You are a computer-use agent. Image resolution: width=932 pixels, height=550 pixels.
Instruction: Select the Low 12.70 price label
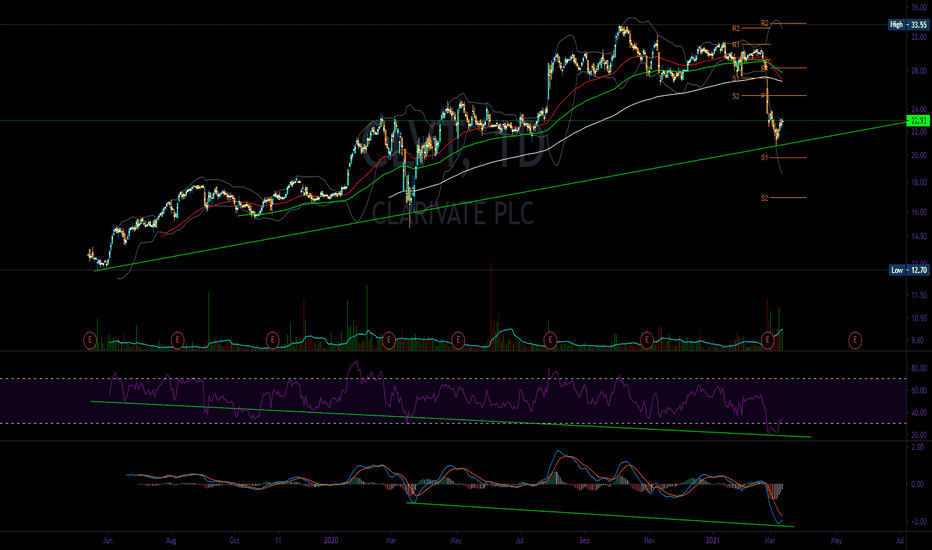(x=908, y=270)
